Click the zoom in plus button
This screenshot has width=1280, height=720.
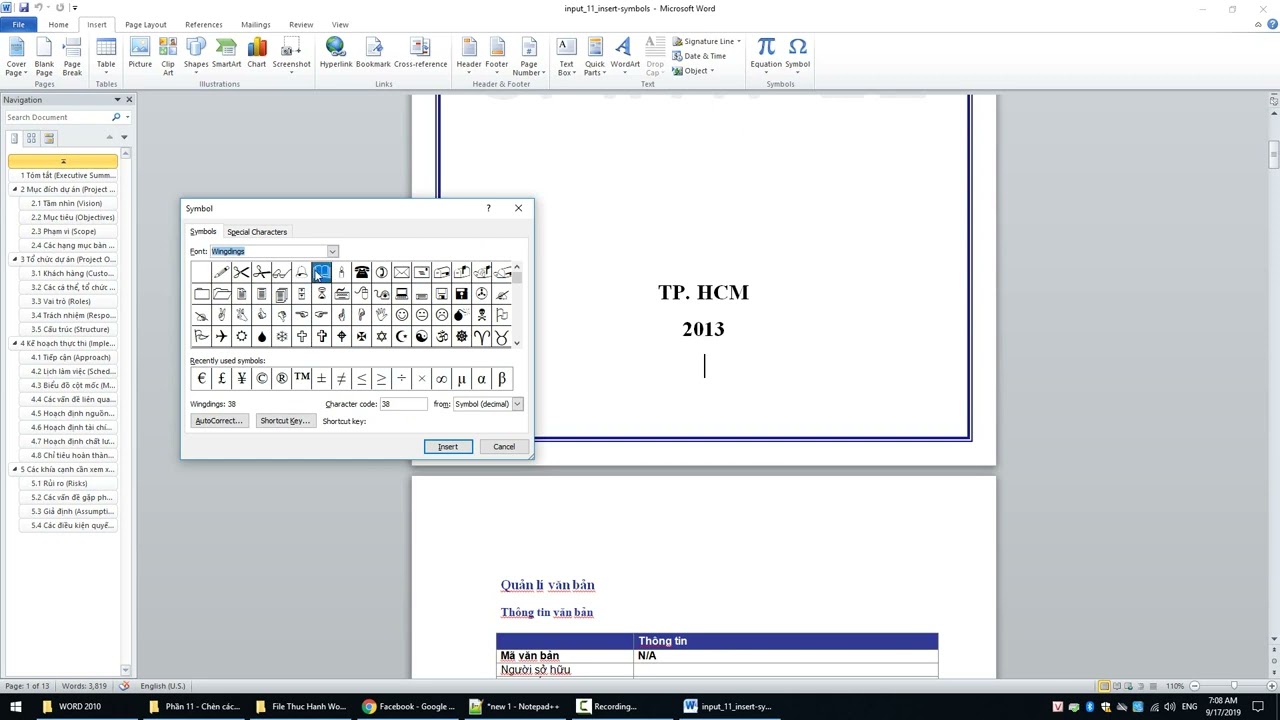pos(1270,686)
